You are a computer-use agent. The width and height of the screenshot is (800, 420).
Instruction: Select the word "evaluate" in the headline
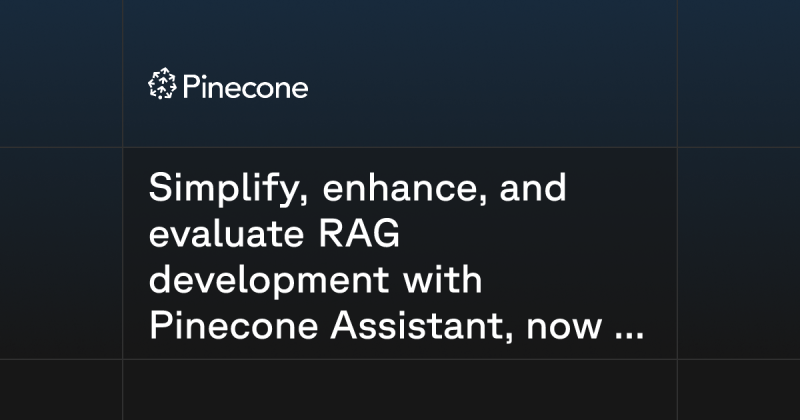(x=226, y=234)
